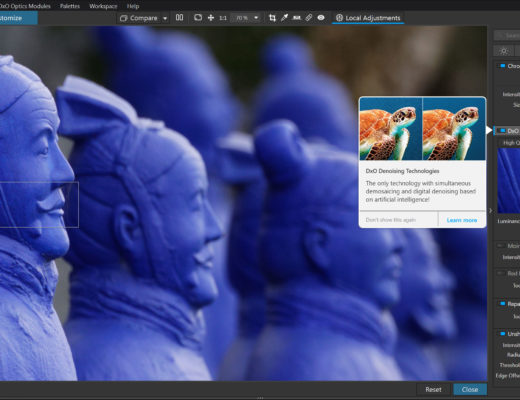
Task: Click the palette search field
Action: coord(507,35)
